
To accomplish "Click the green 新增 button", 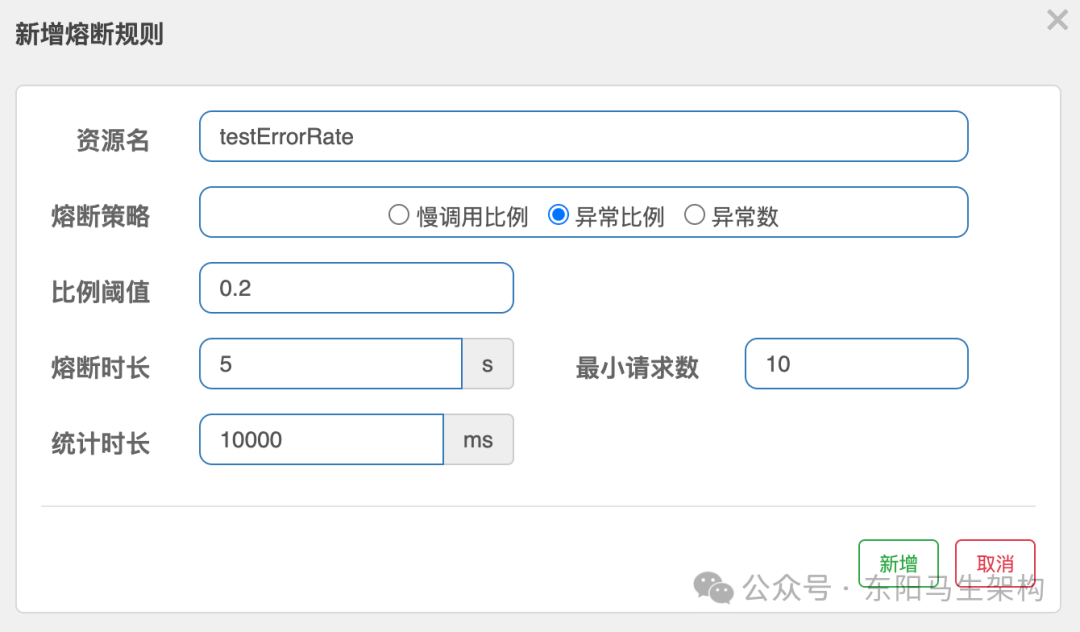I will (x=898, y=563).
